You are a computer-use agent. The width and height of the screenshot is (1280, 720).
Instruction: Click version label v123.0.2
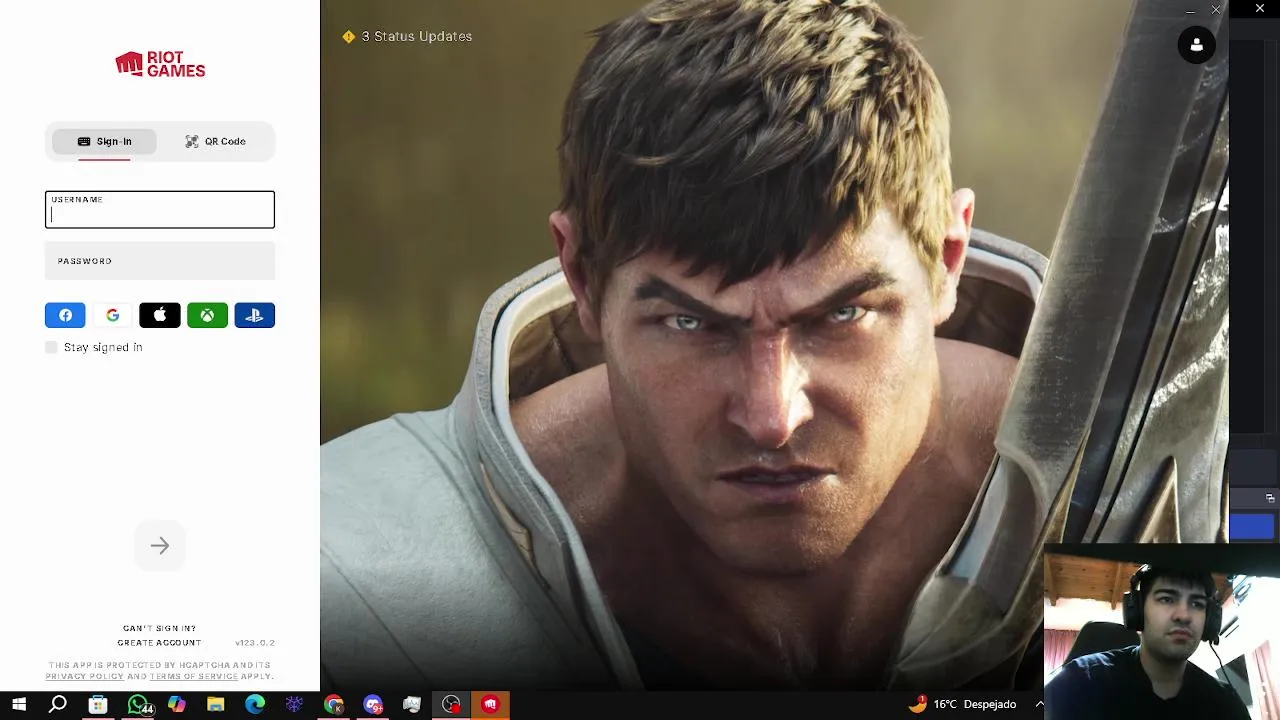coord(255,643)
